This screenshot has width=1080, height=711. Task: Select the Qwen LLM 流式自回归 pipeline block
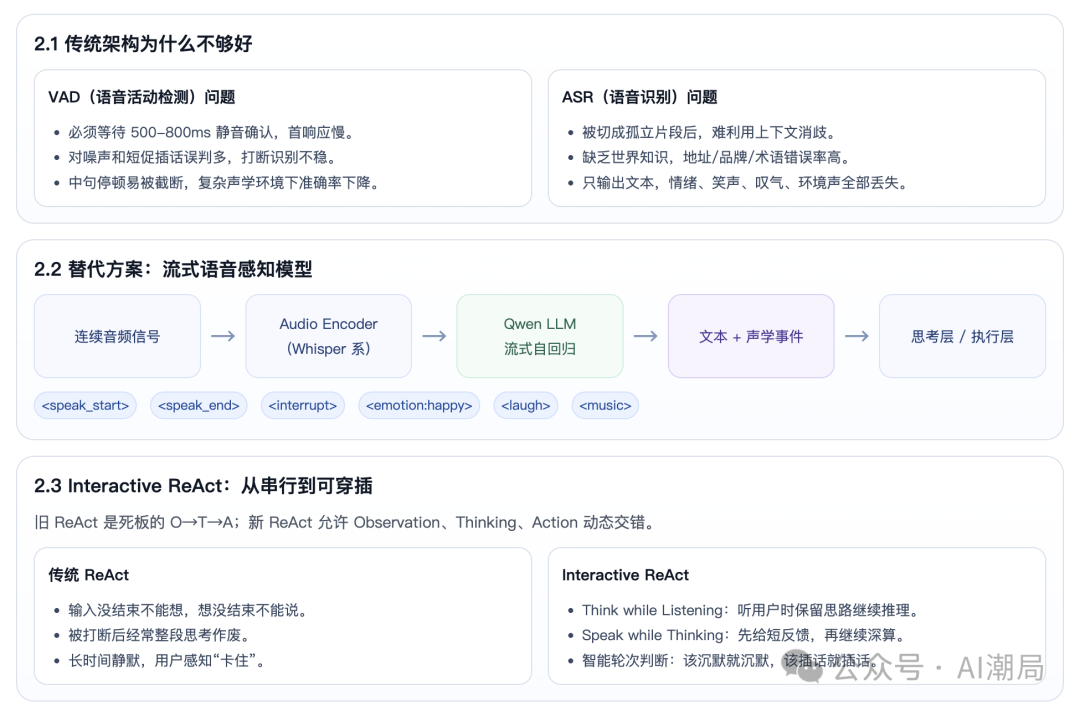539,336
